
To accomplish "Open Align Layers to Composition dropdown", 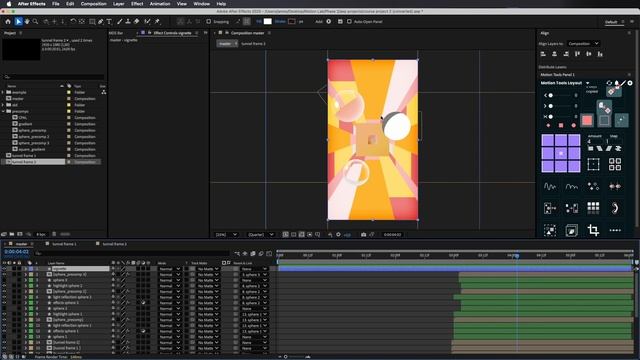I will pyautogui.click(x=583, y=44).
